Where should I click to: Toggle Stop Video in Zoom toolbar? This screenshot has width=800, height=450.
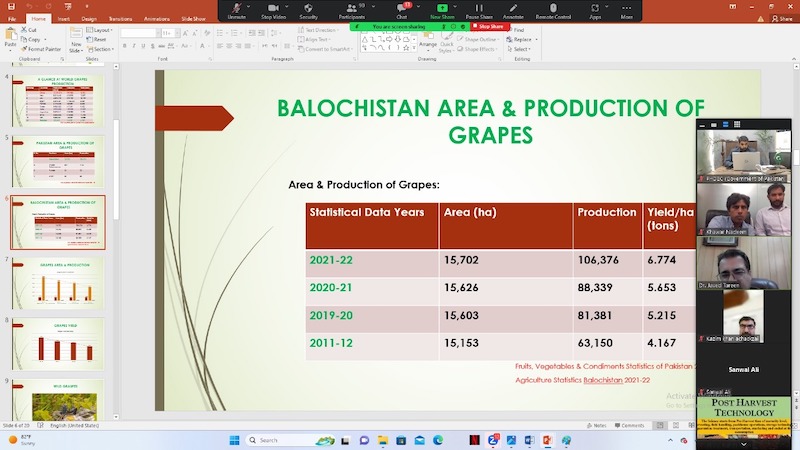tap(272, 8)
